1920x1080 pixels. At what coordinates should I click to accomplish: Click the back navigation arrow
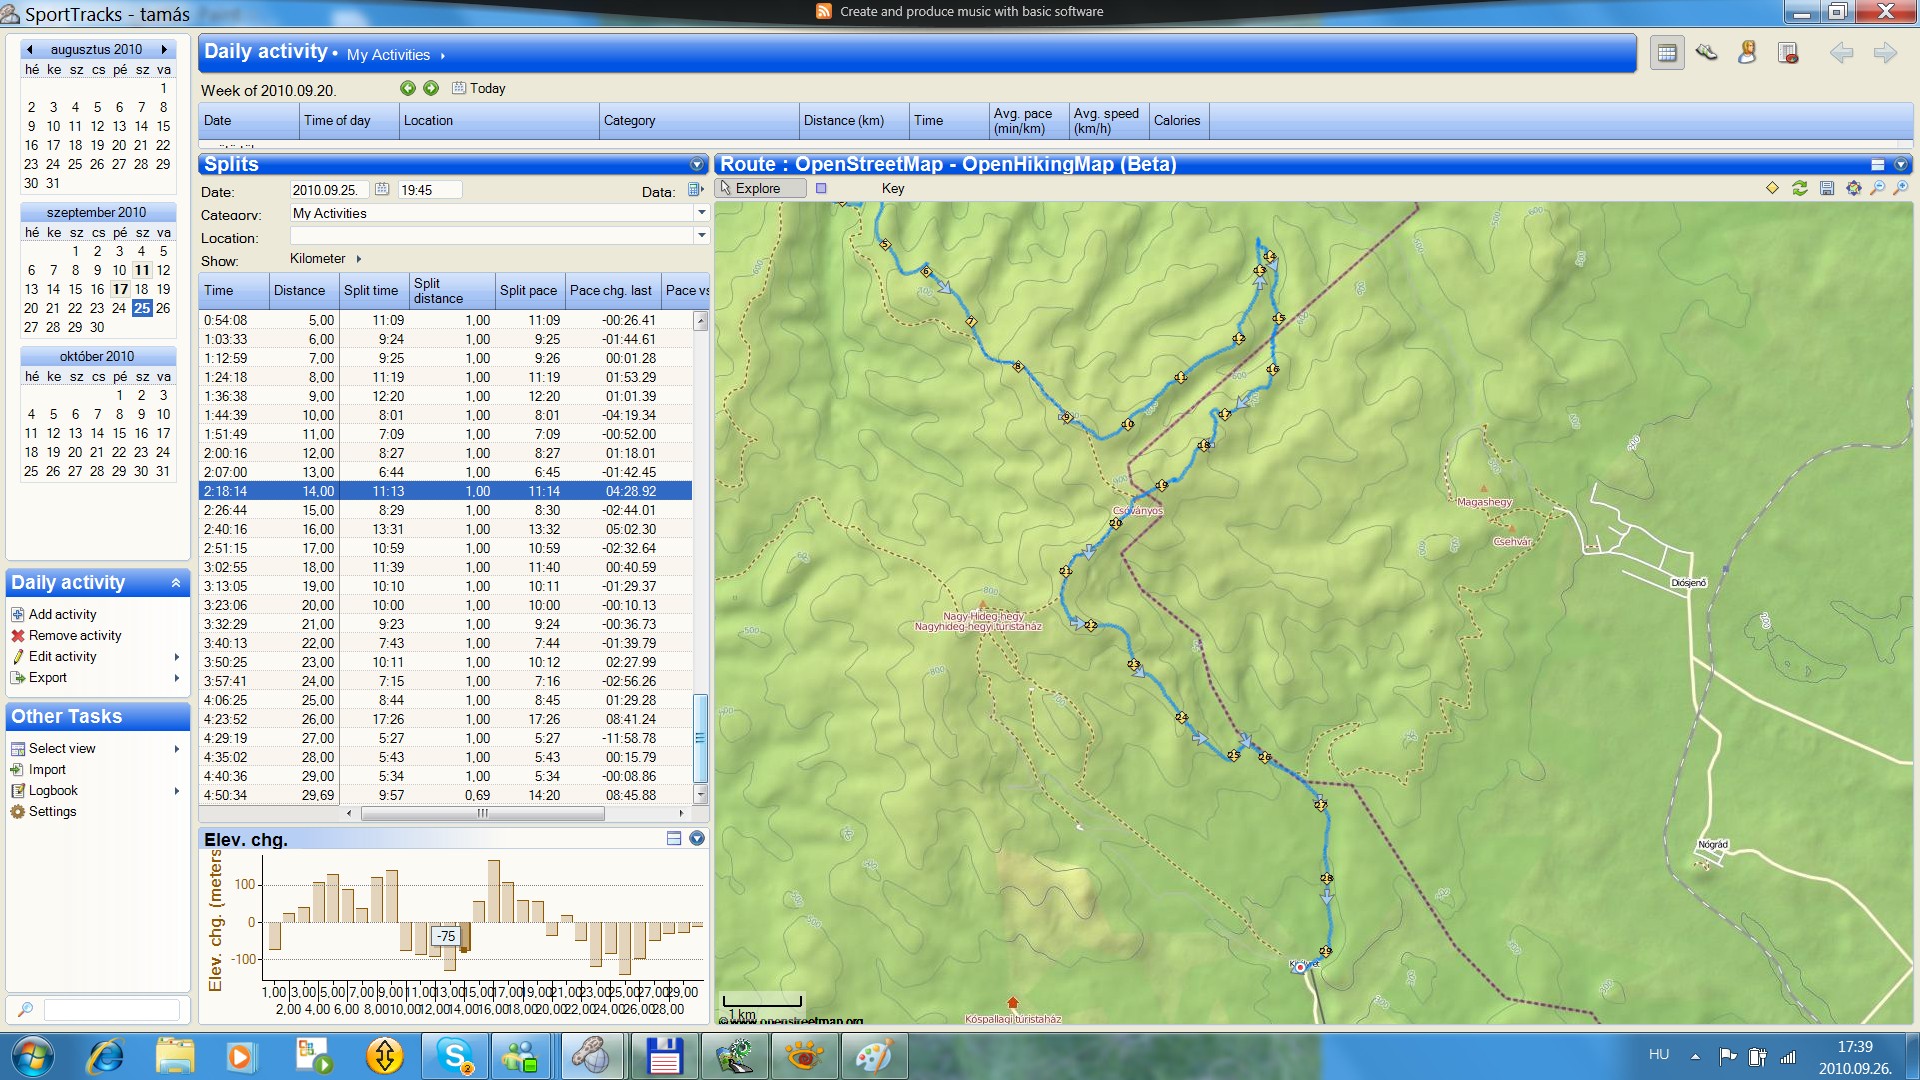click(1841, 53)
